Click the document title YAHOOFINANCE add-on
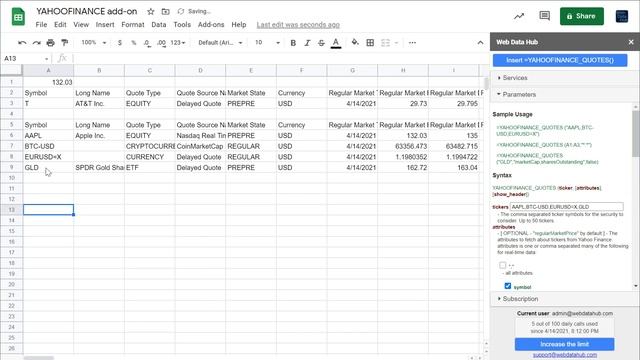The width and height of the screenshot is (640, 360). (87, 11)
